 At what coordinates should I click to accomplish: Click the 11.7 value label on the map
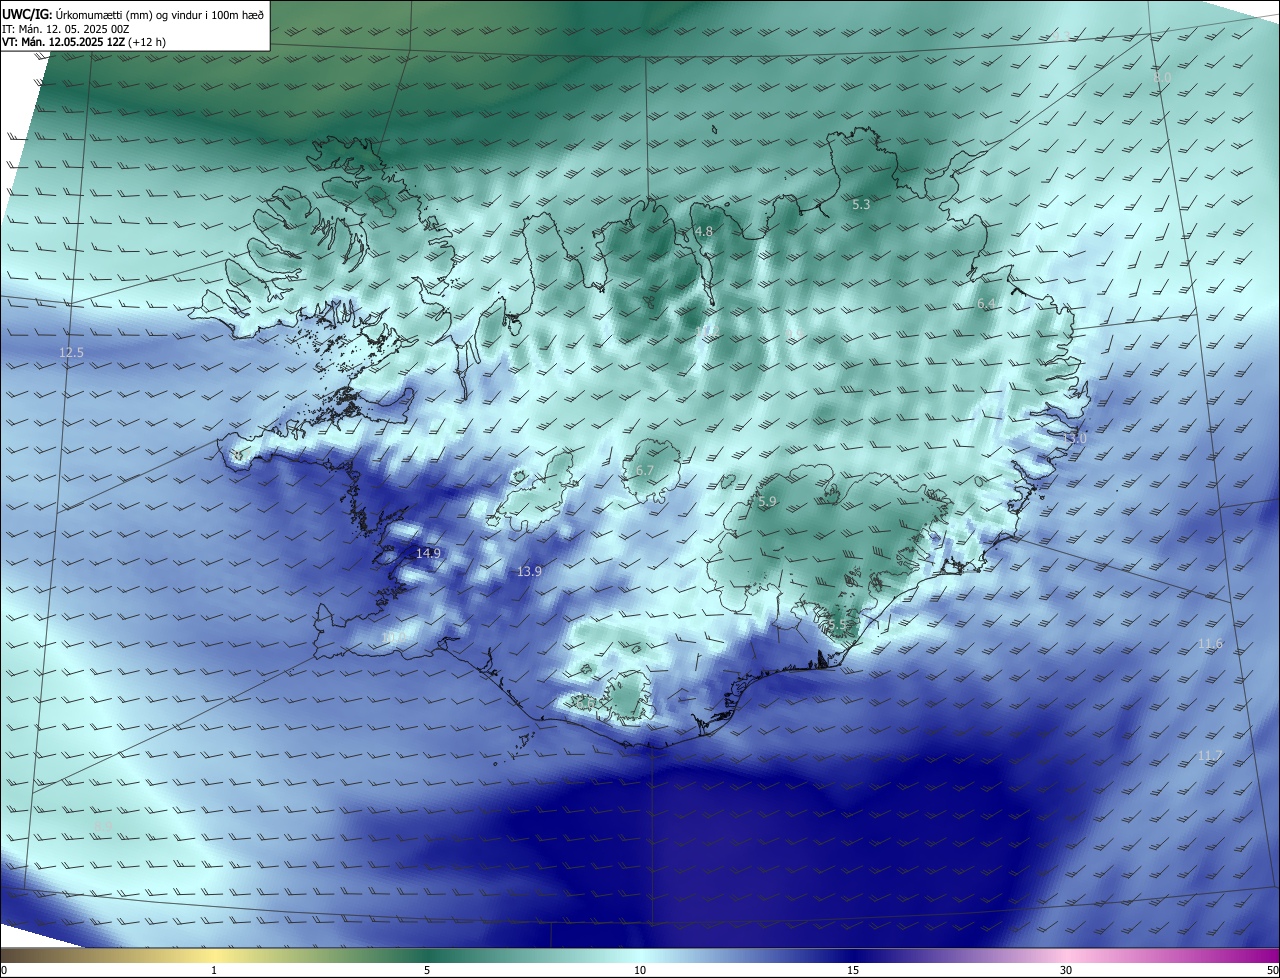point(1210,755)
